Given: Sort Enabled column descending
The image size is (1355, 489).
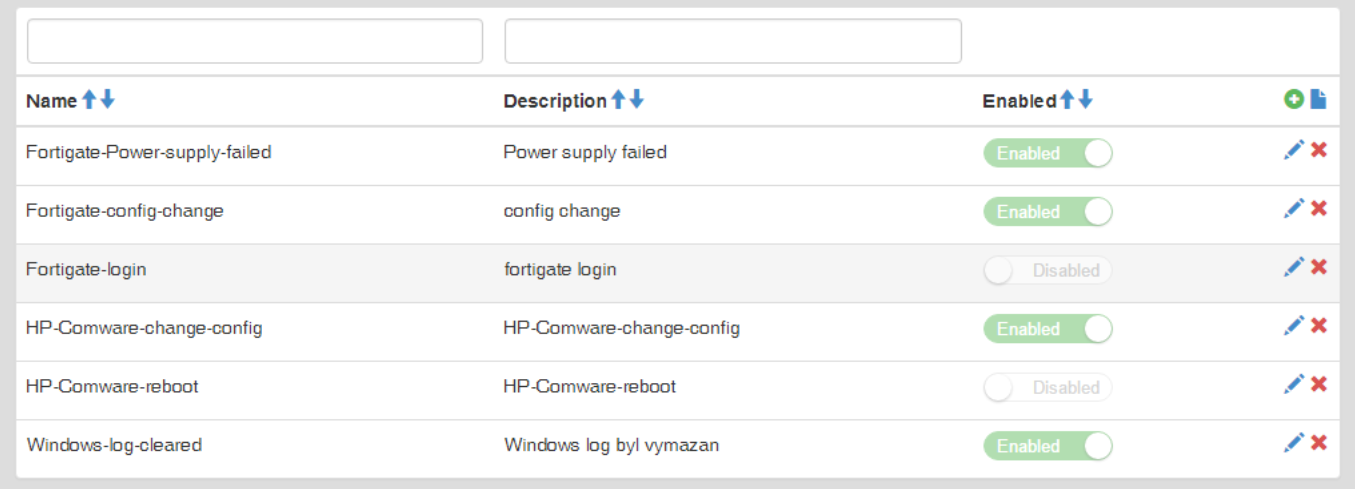Looking at the screenshot, I should click(x=1086, y=100).
